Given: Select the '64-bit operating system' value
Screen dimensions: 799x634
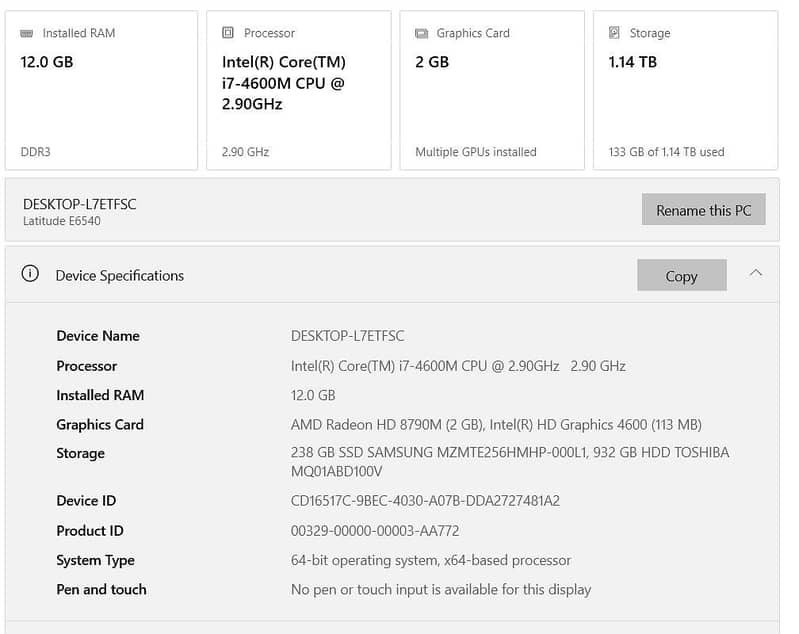Looking at the screenshot, I should [x=431, y=560].
